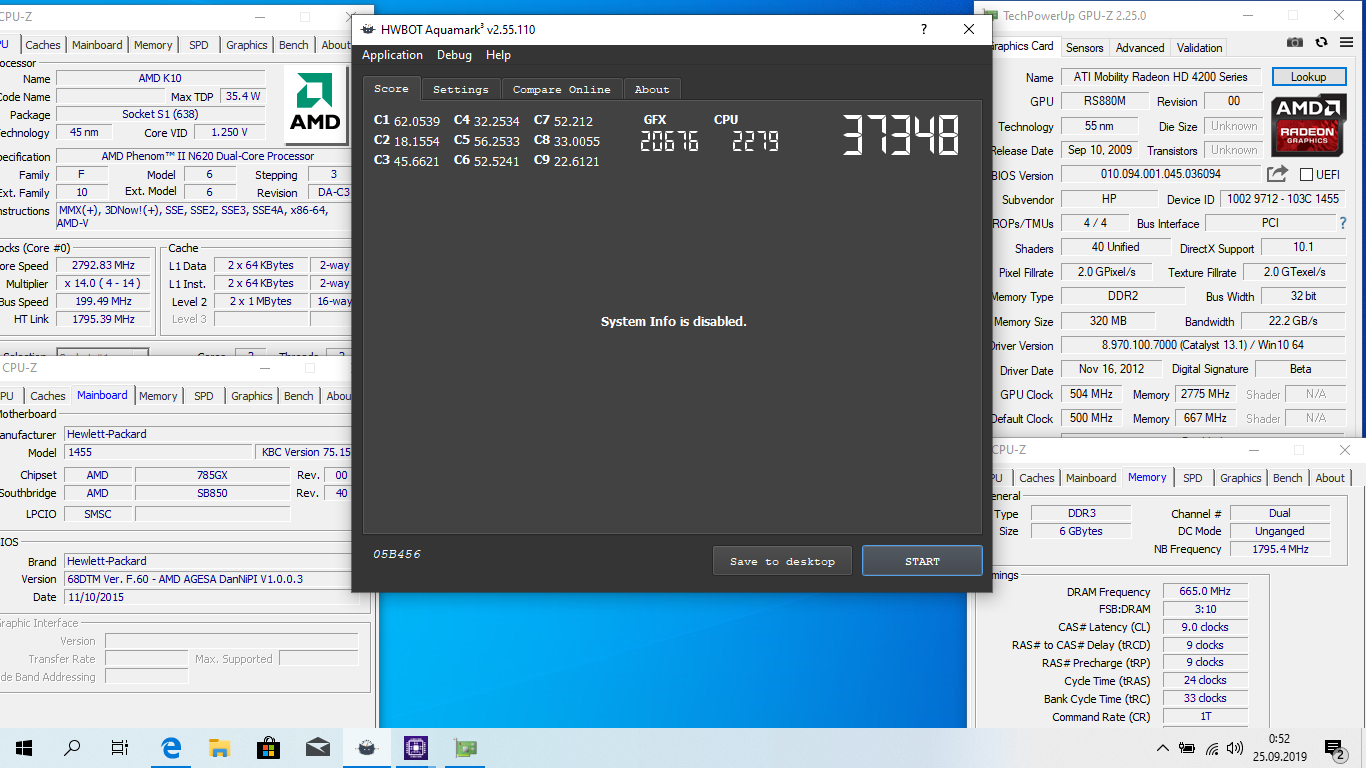The image size is (1366, 768).
Task: Click the START benchmark button
Action: (x=922, y=561)
